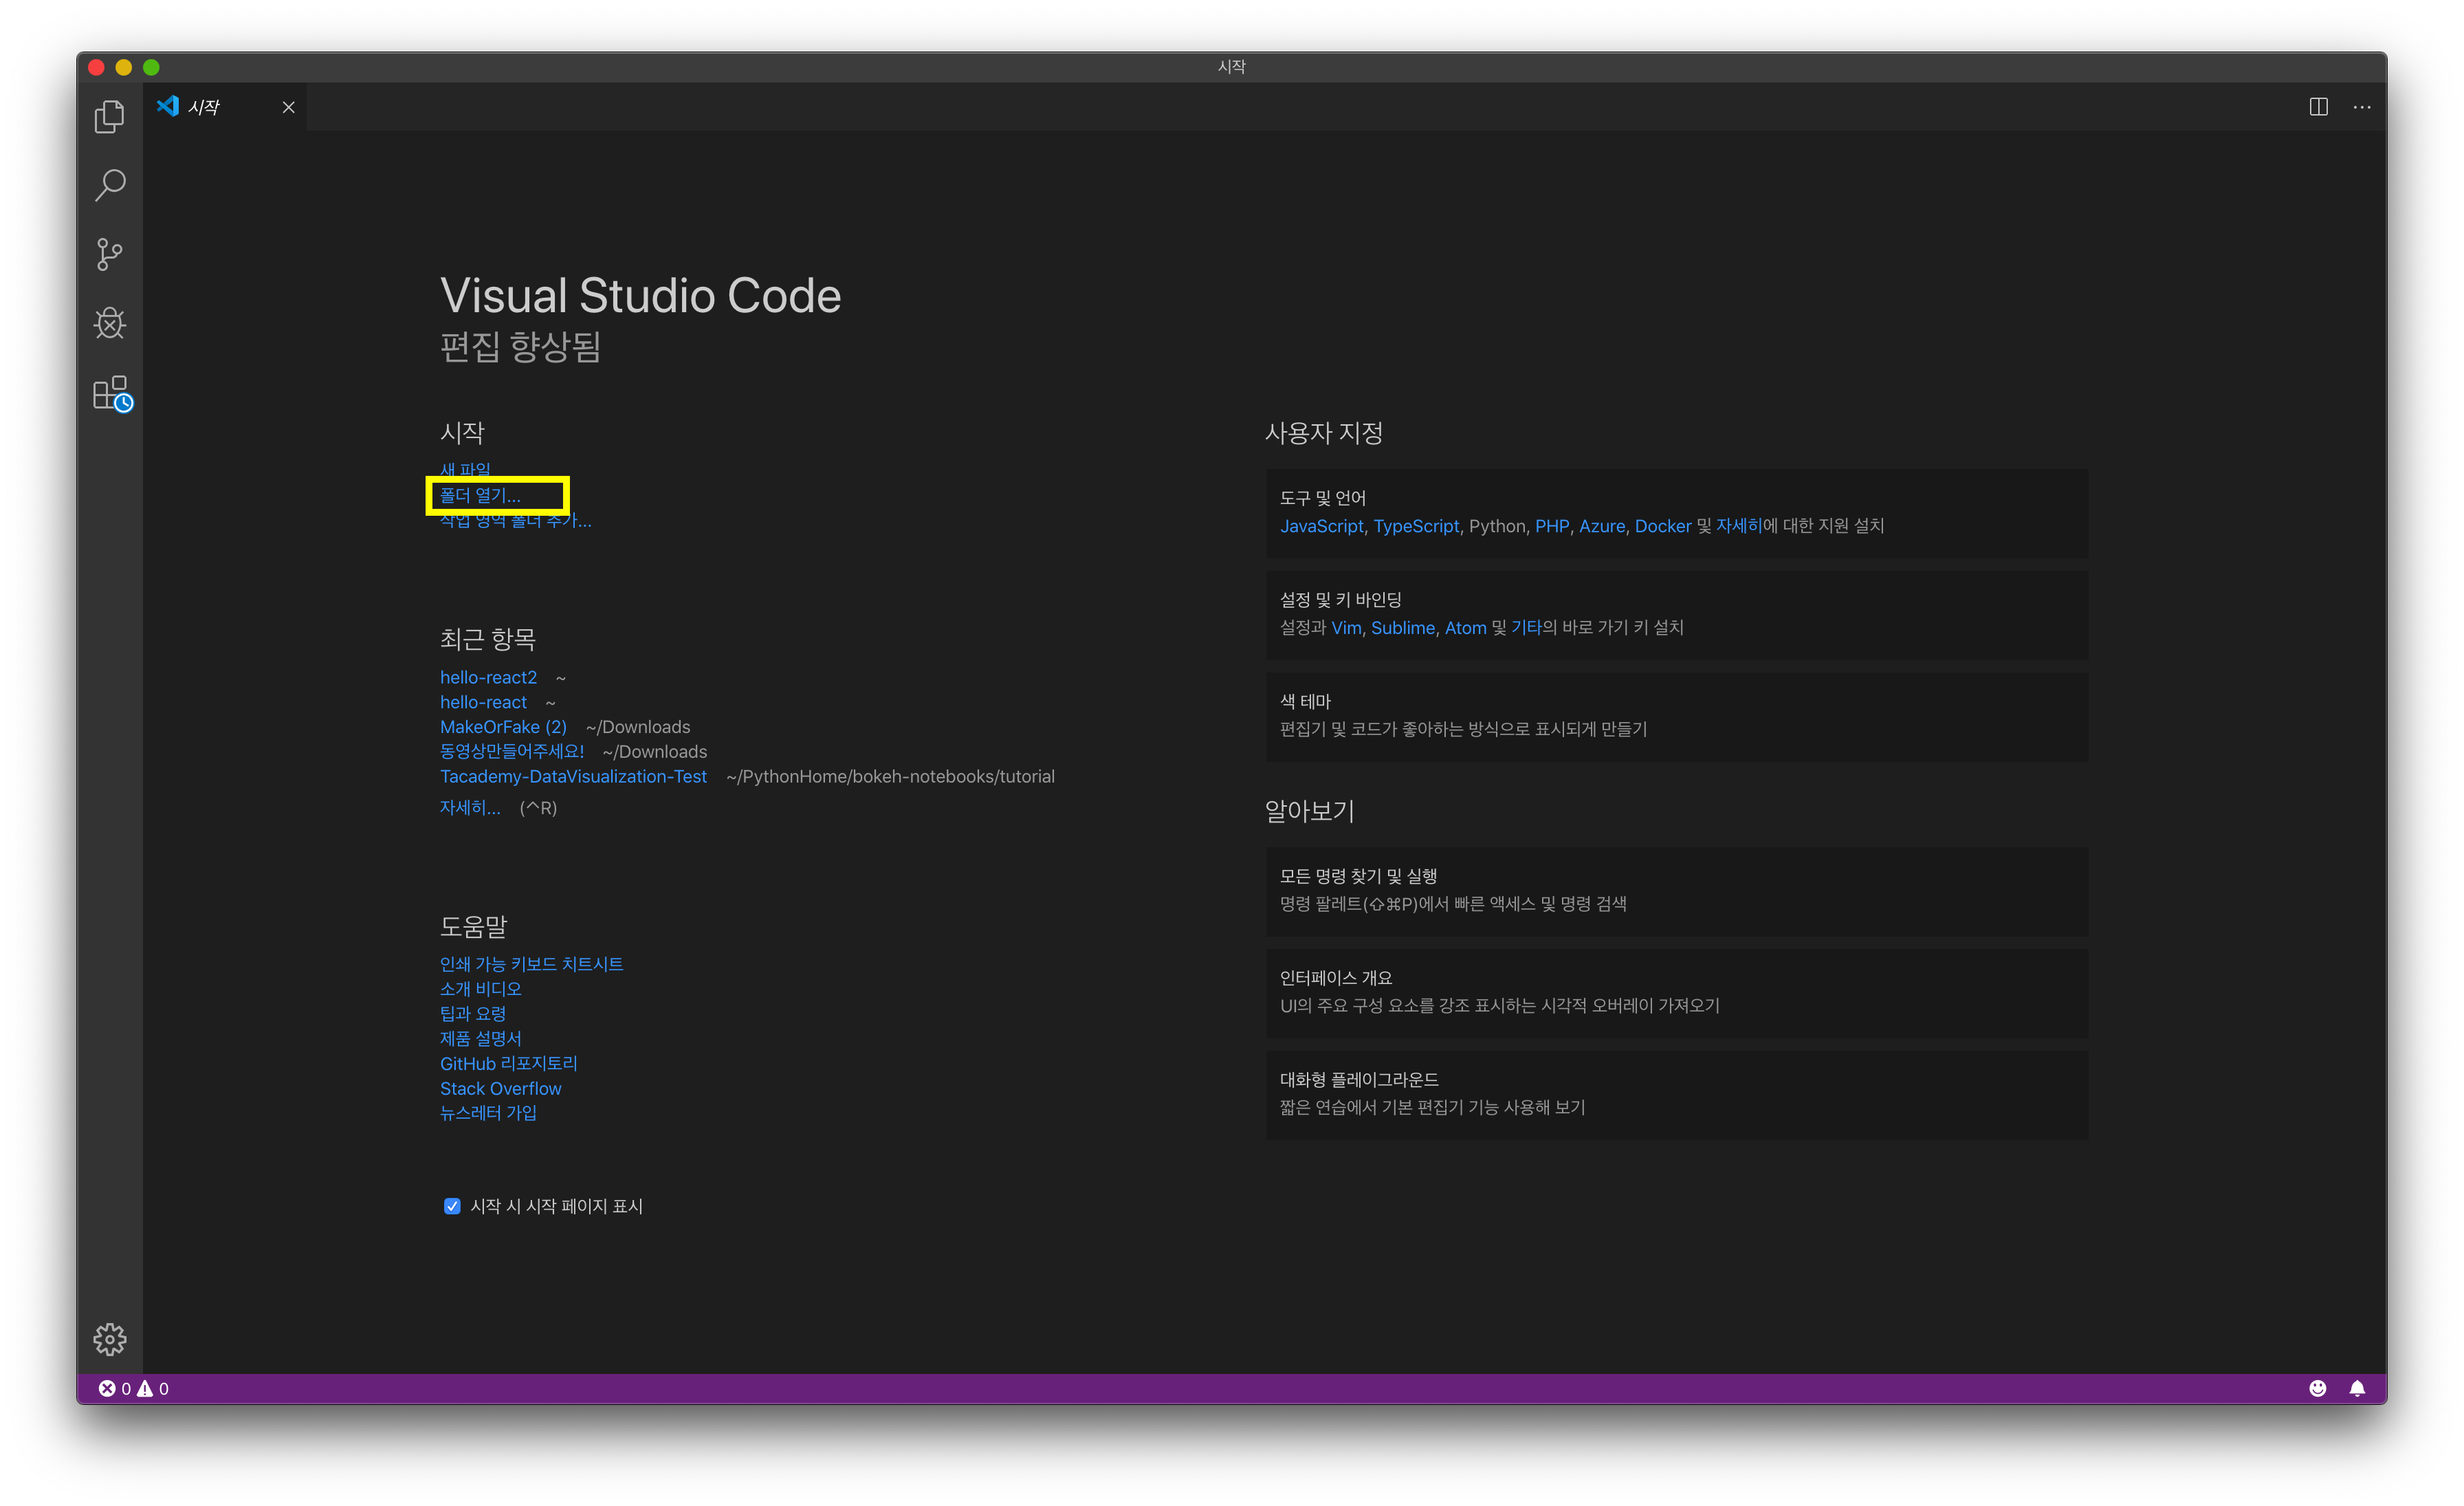Install Docker support link
Screen dimensions: 2464x1506
1662,526
